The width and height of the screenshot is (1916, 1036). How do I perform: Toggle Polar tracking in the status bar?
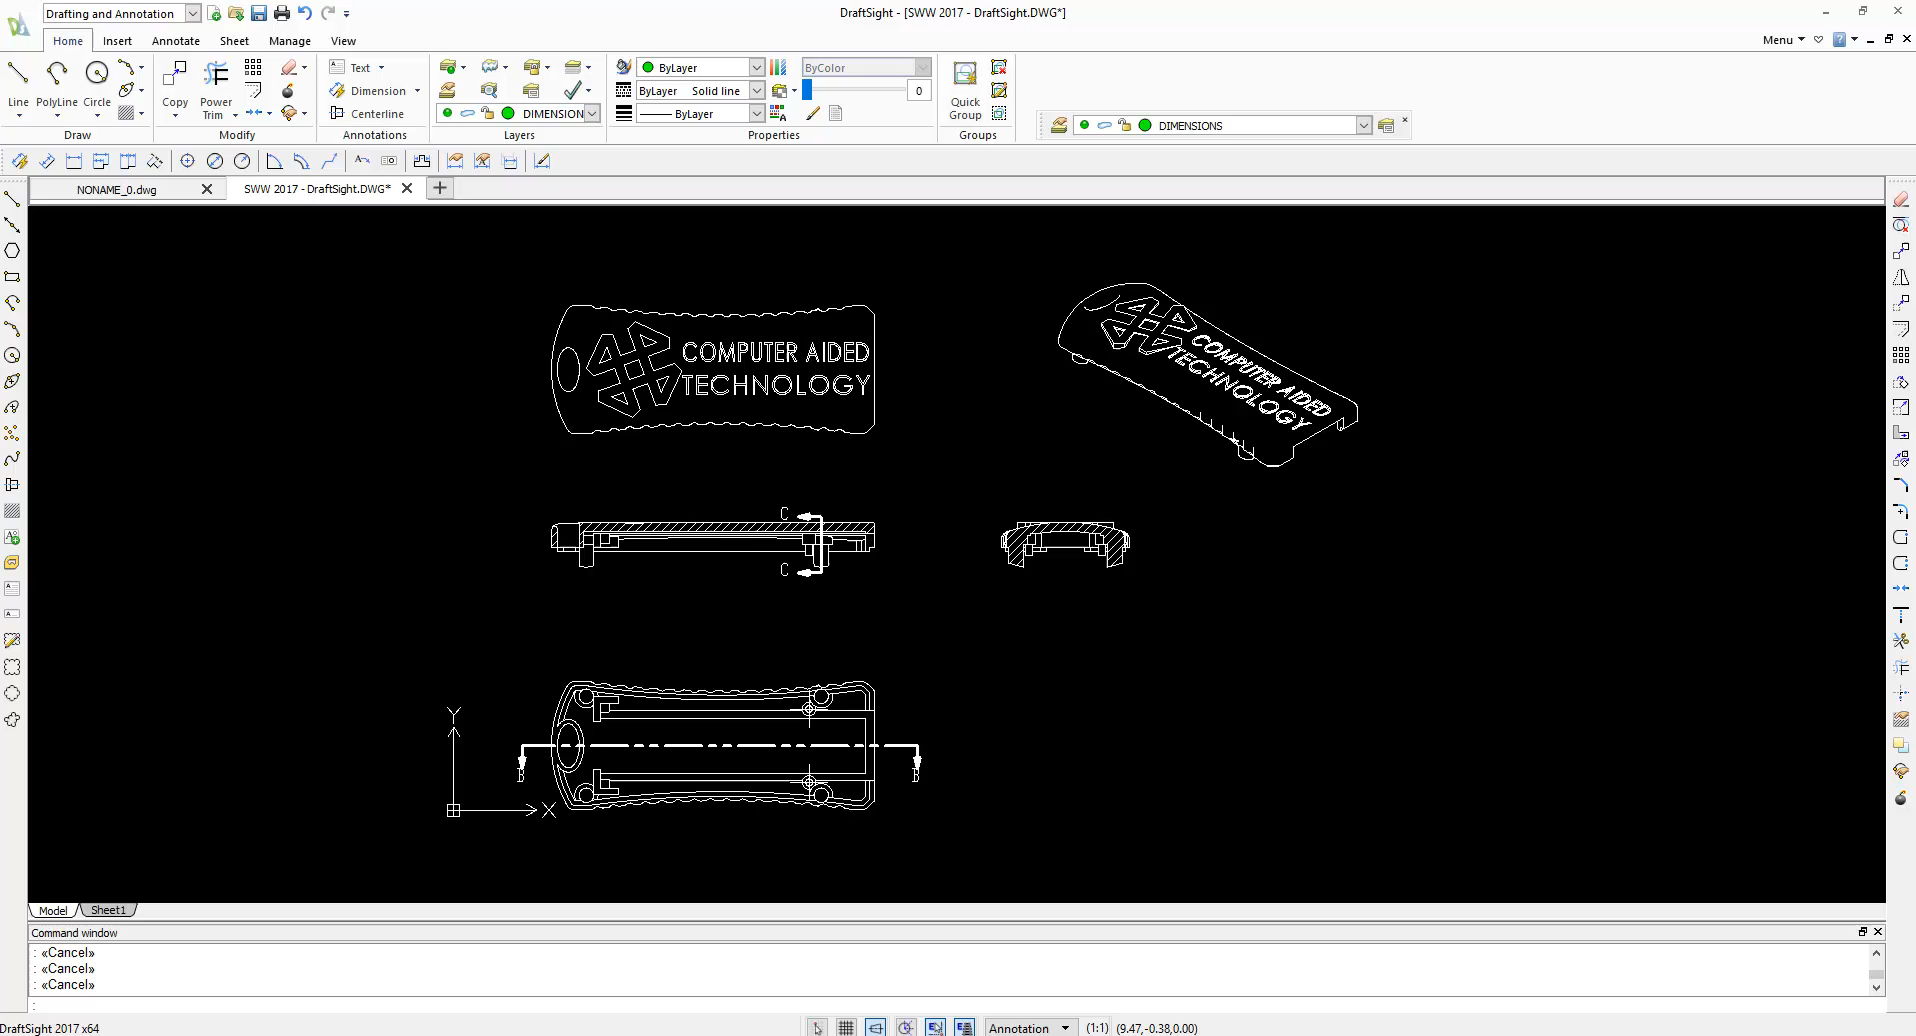click(905, 1027)
